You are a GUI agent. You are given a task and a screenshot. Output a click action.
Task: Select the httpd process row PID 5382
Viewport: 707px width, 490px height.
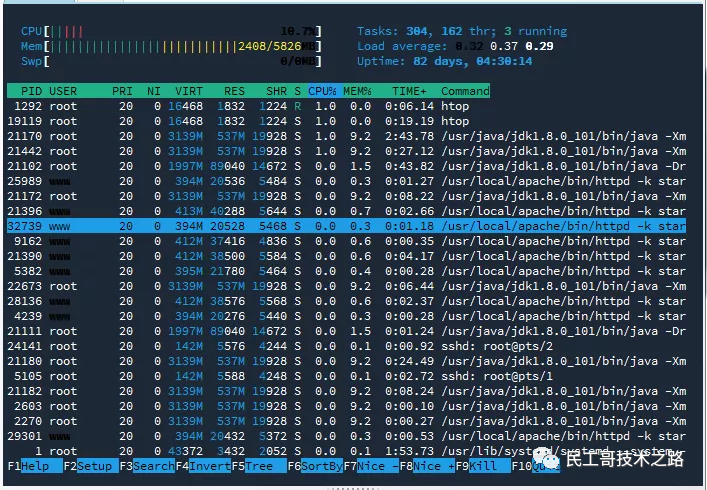[346, 271]
